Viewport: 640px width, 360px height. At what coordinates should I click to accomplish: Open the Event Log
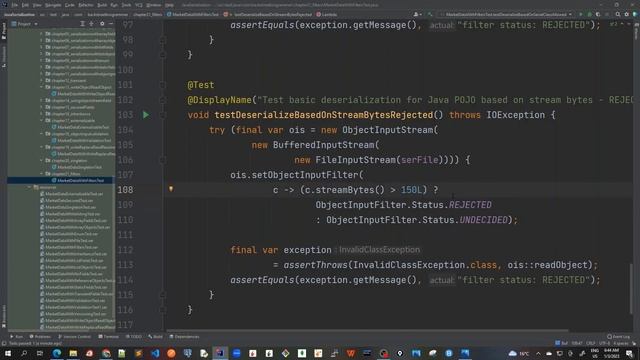618,337
